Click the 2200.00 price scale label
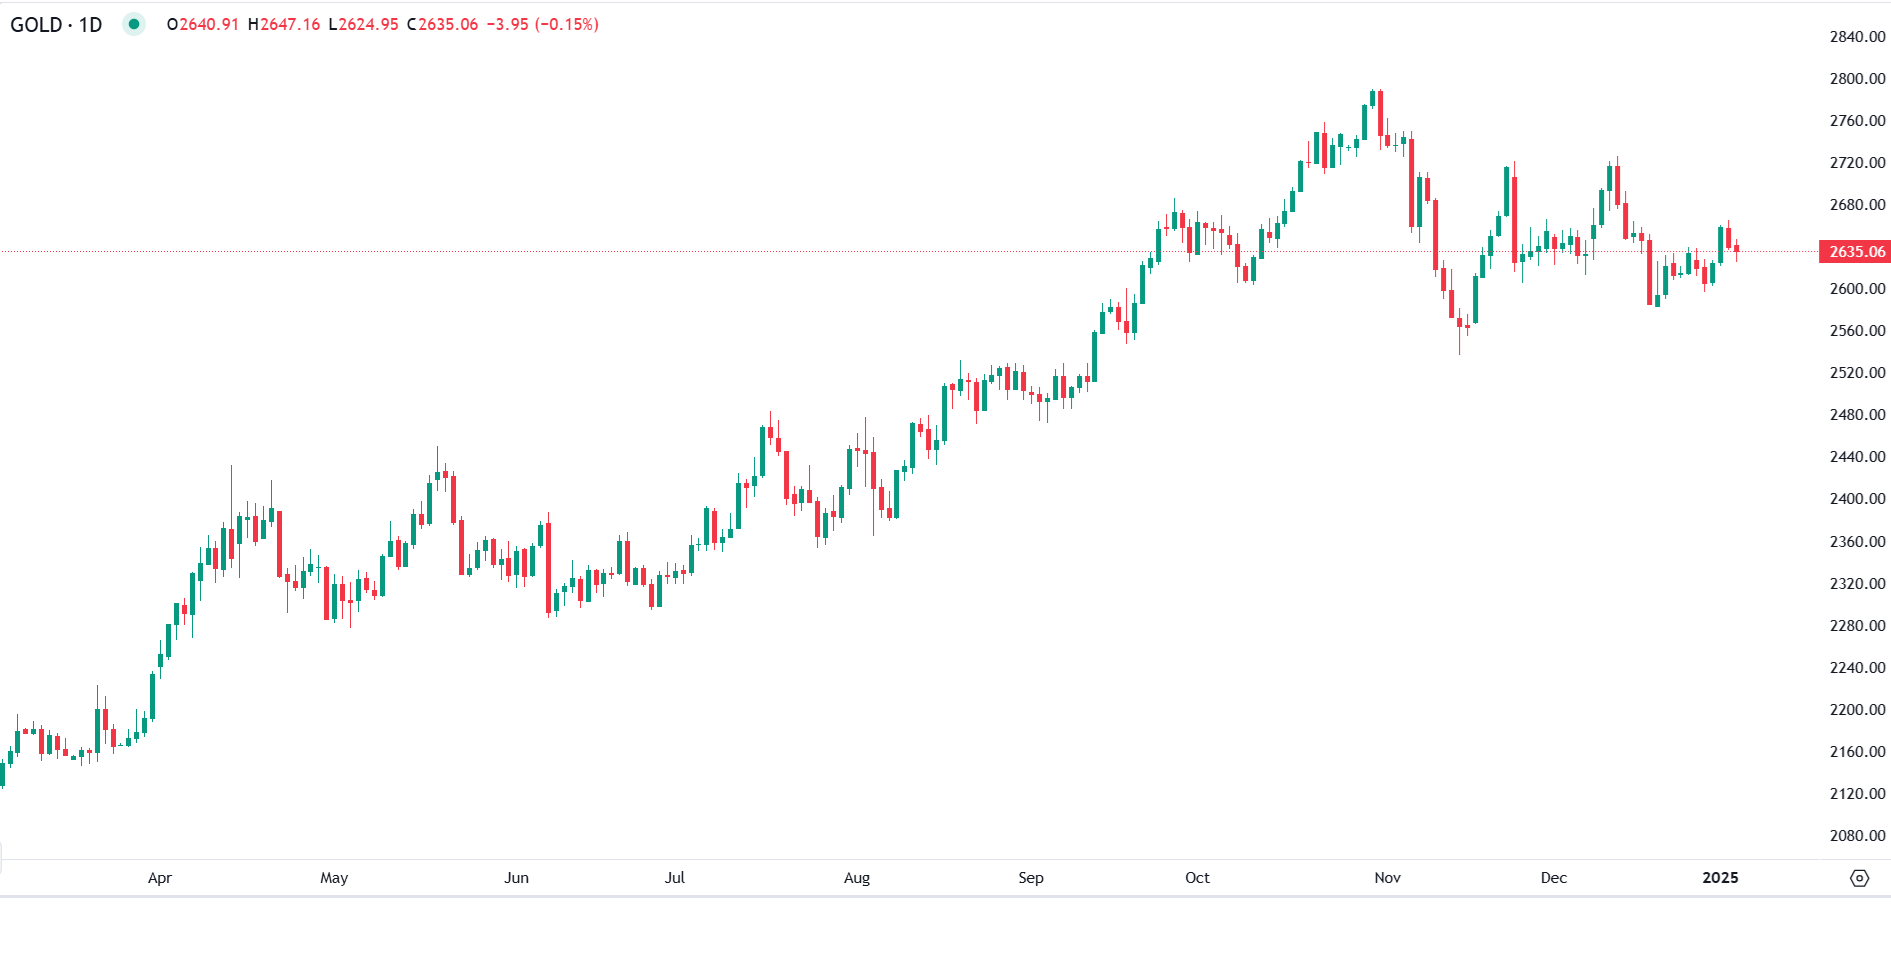 coord(1857,710)
